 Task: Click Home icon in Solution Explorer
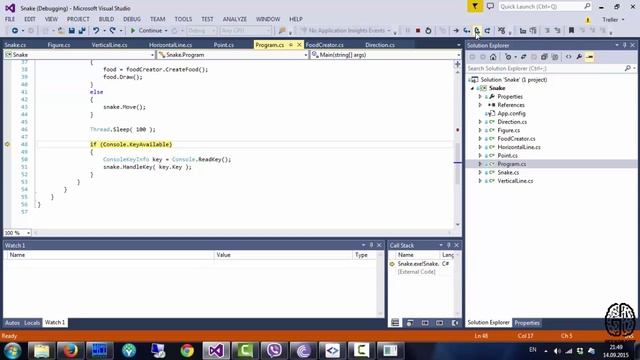click(x=493, y=57)
